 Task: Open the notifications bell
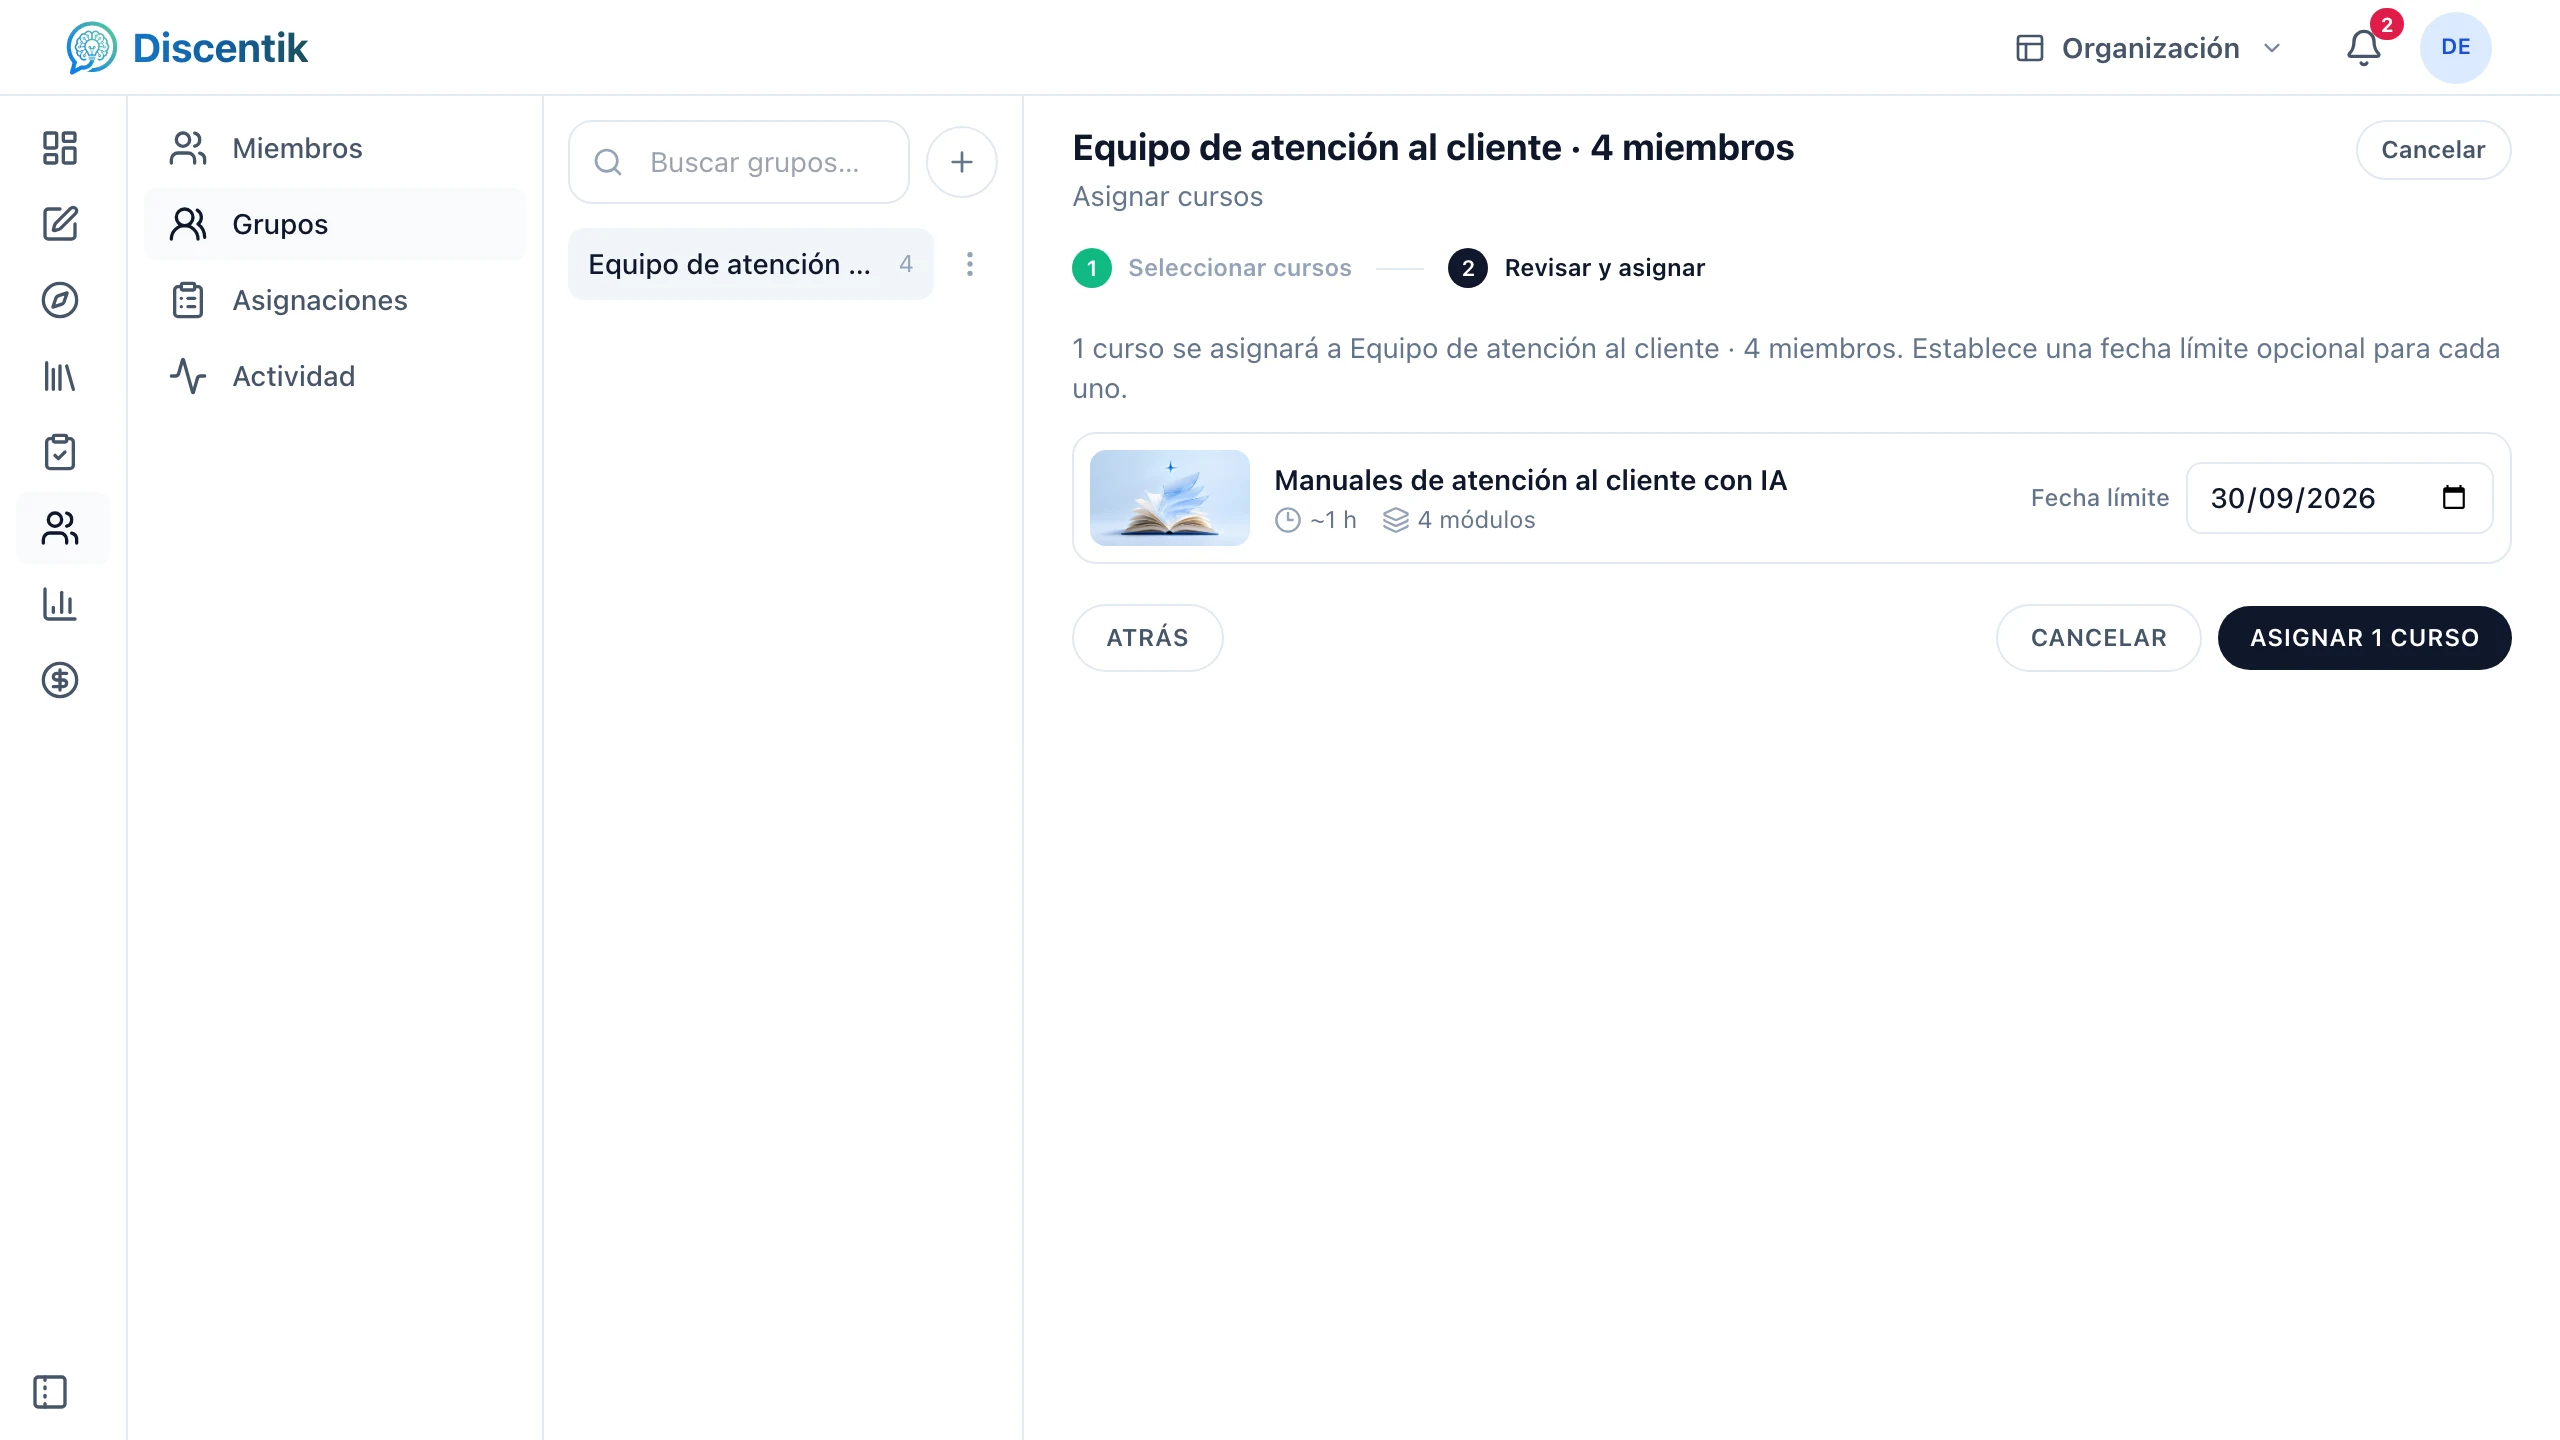[x=2364, y=48]
